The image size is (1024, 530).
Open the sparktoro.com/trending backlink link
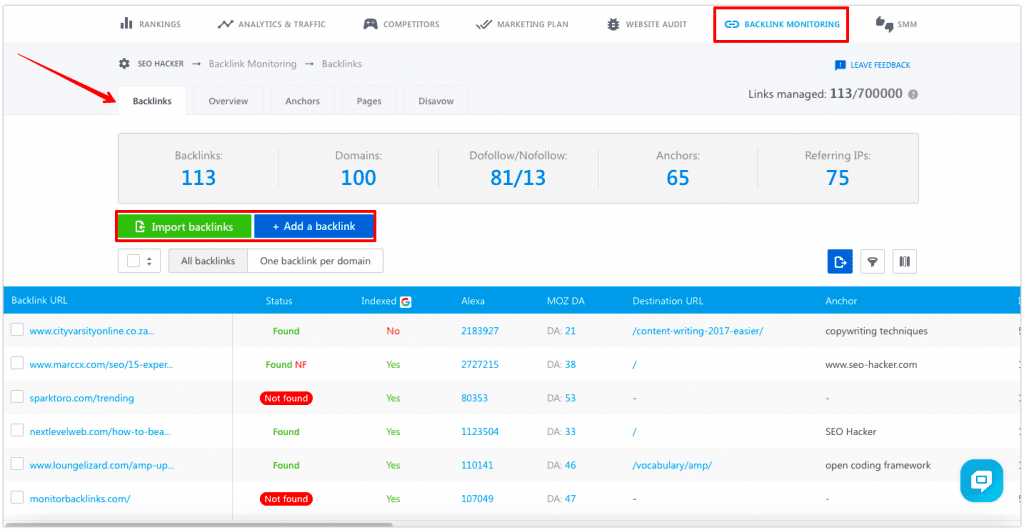click(x=82, y=398)
